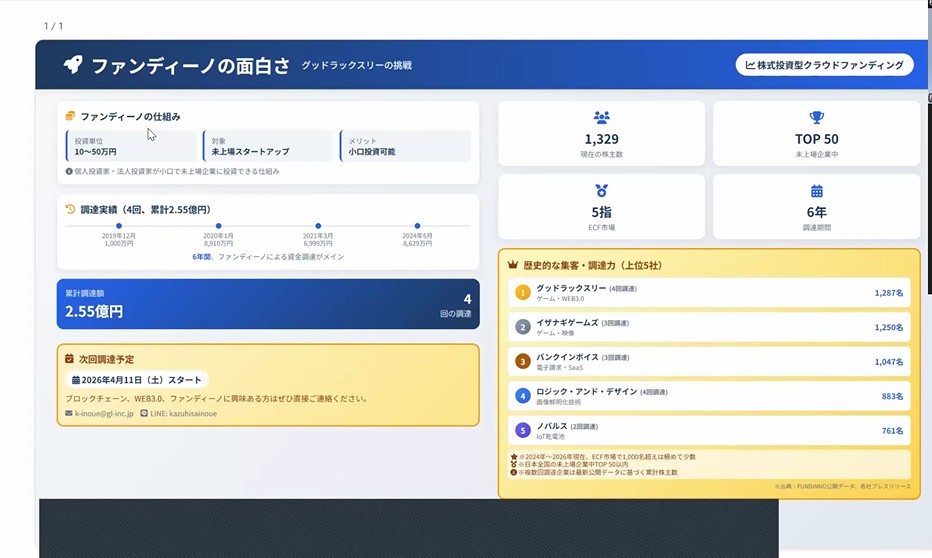Open the email link k-inoue@gl-inc.jp
932x558 pixels.
tap(104, 414)
